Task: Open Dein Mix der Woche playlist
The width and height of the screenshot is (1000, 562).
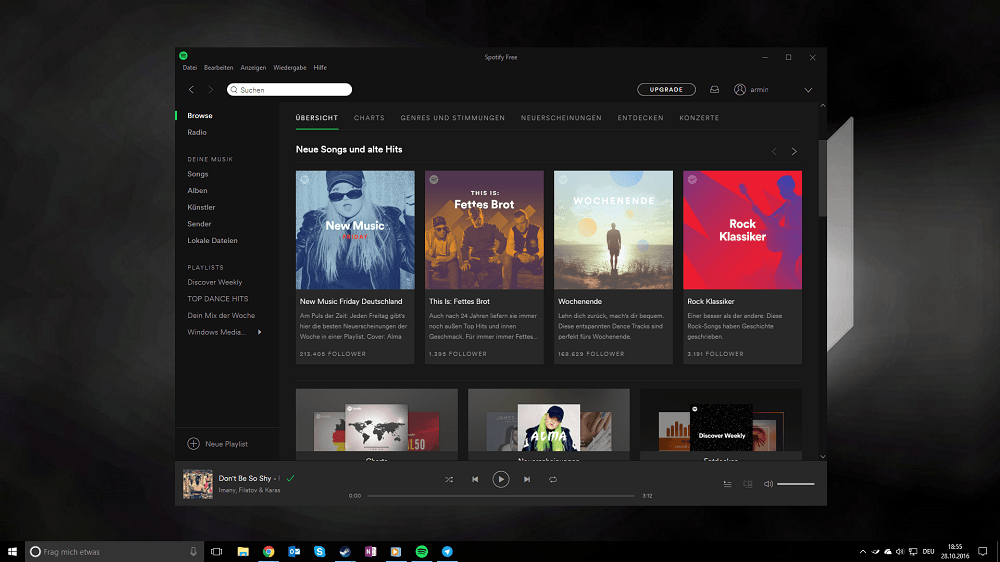Action: tap(221, 315)
